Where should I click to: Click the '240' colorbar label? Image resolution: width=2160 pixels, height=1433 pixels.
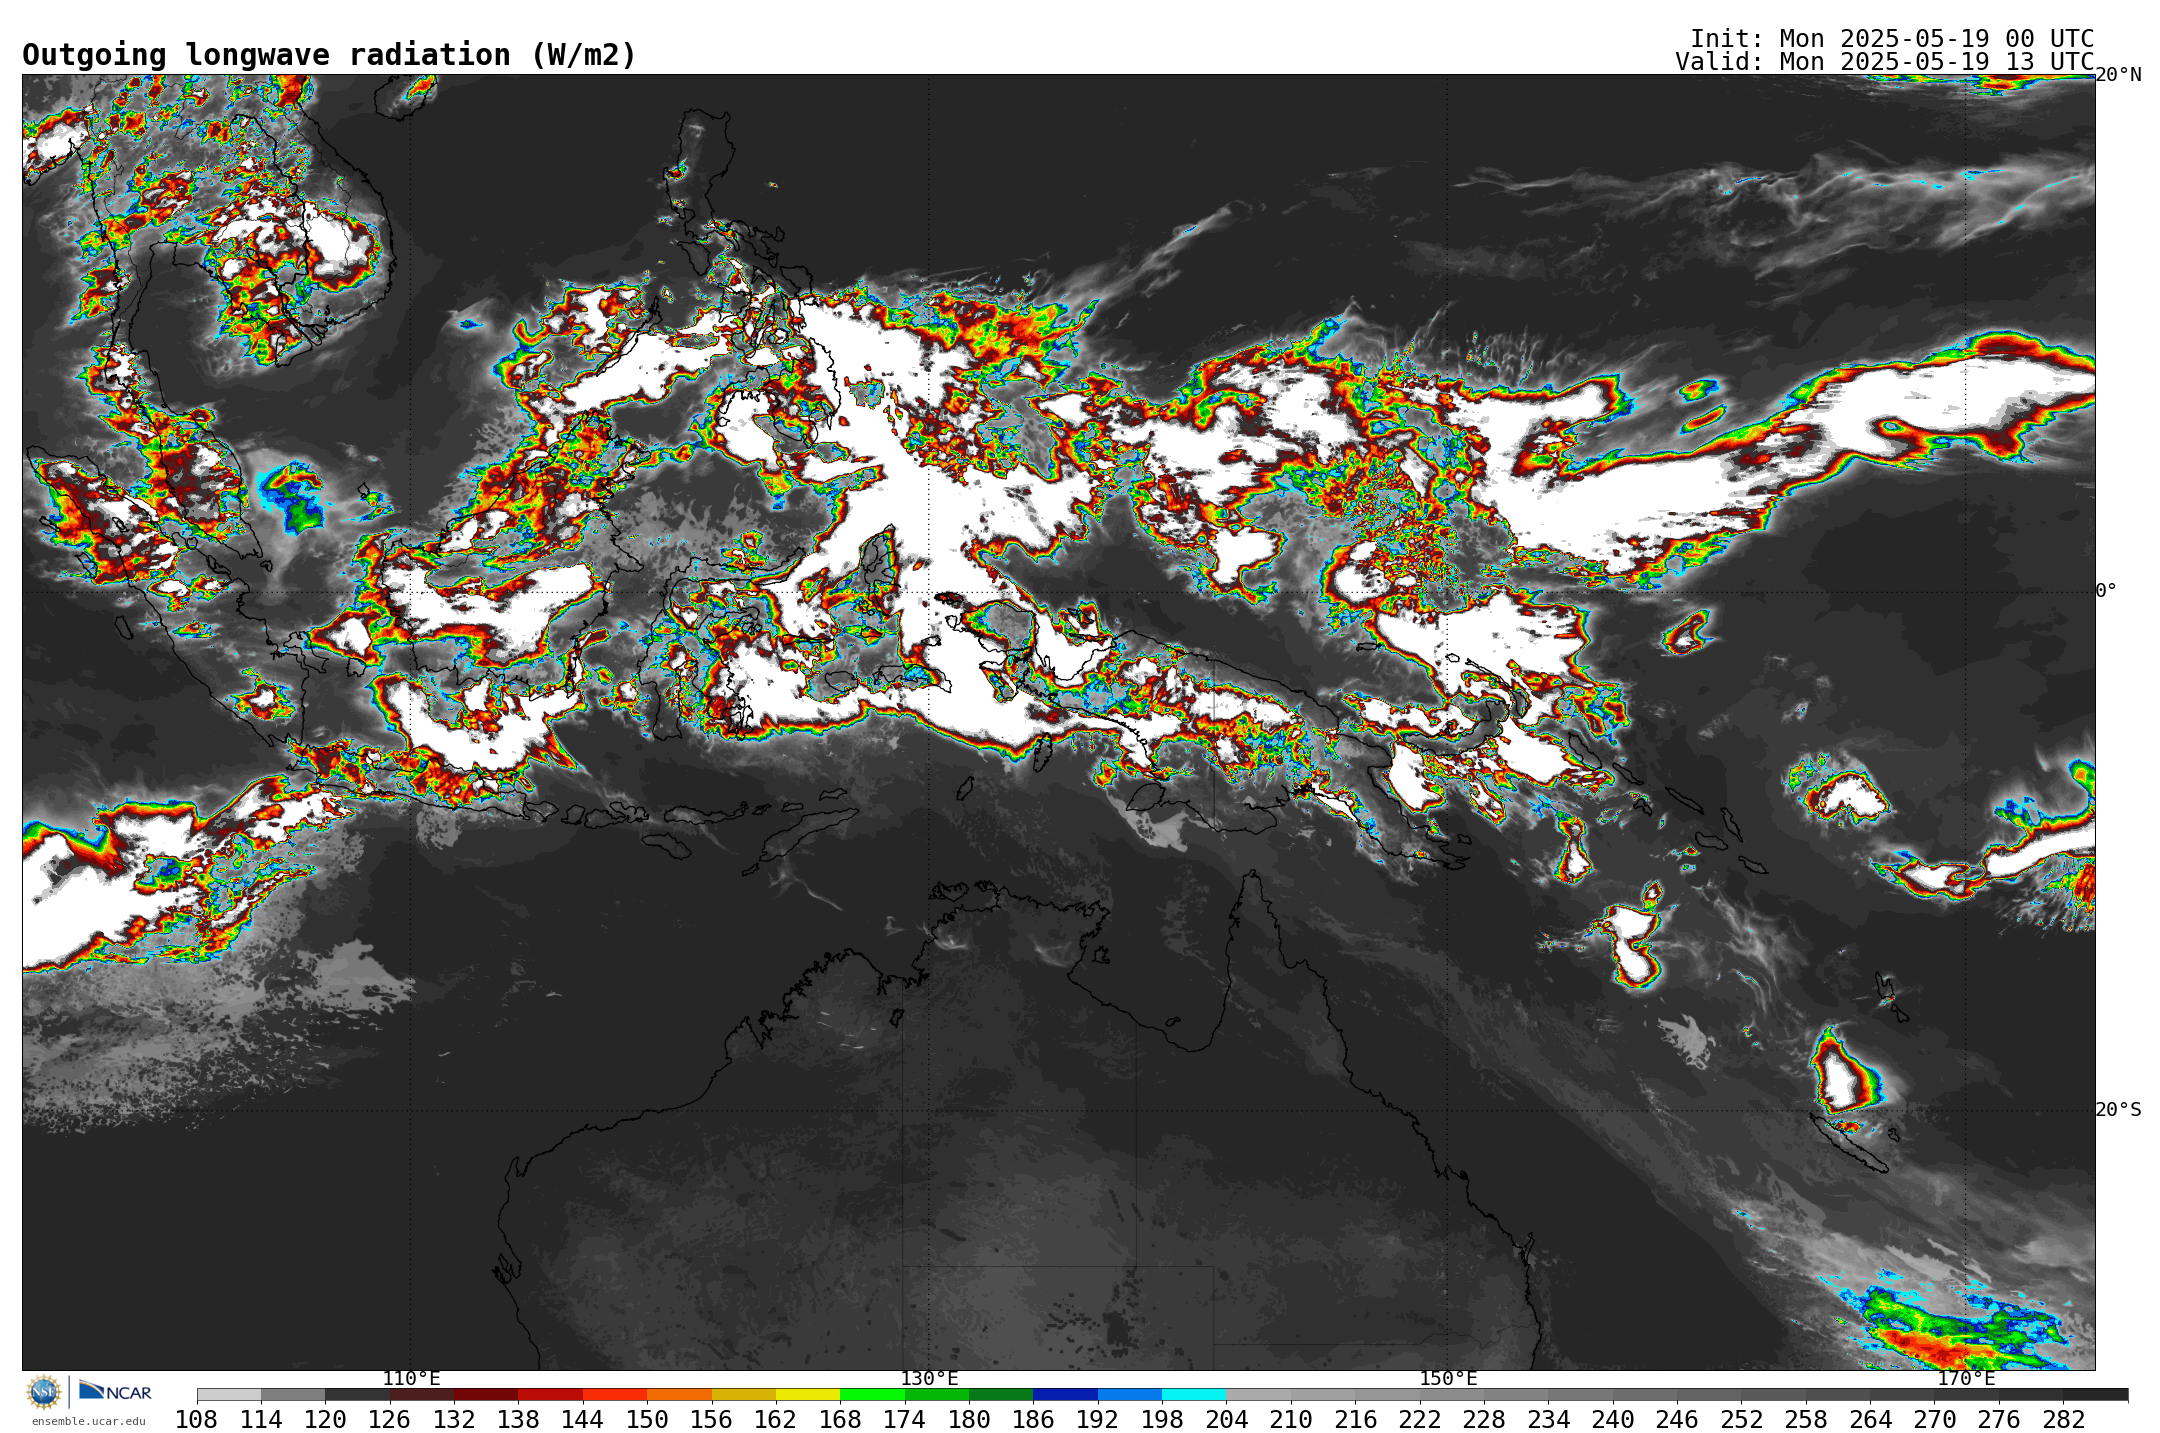tap(1613, 1419)
